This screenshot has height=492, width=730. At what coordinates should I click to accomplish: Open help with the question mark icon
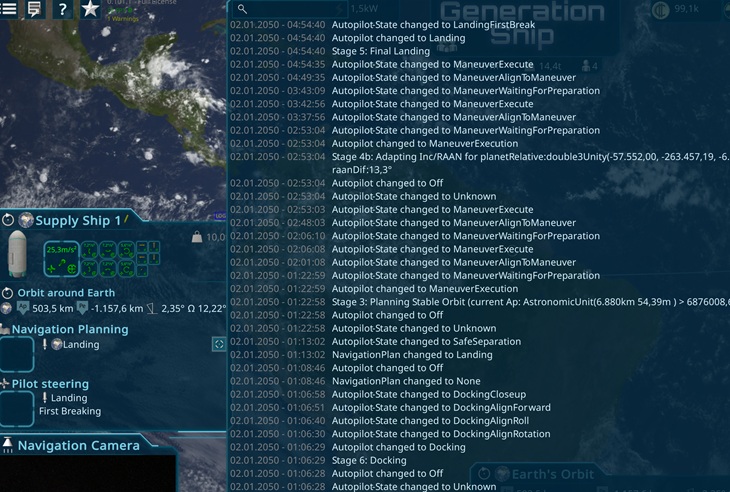[x=63, y=9]
